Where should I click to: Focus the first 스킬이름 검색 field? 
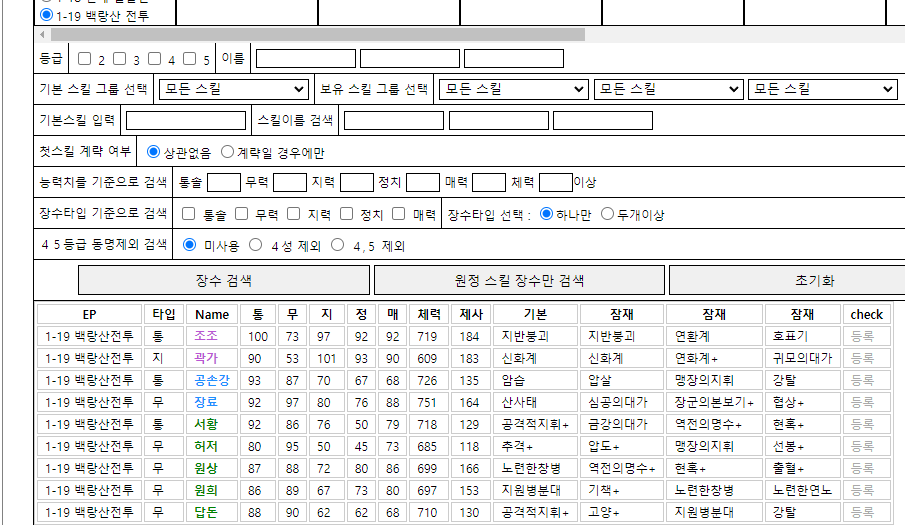[x=394, y=121]
